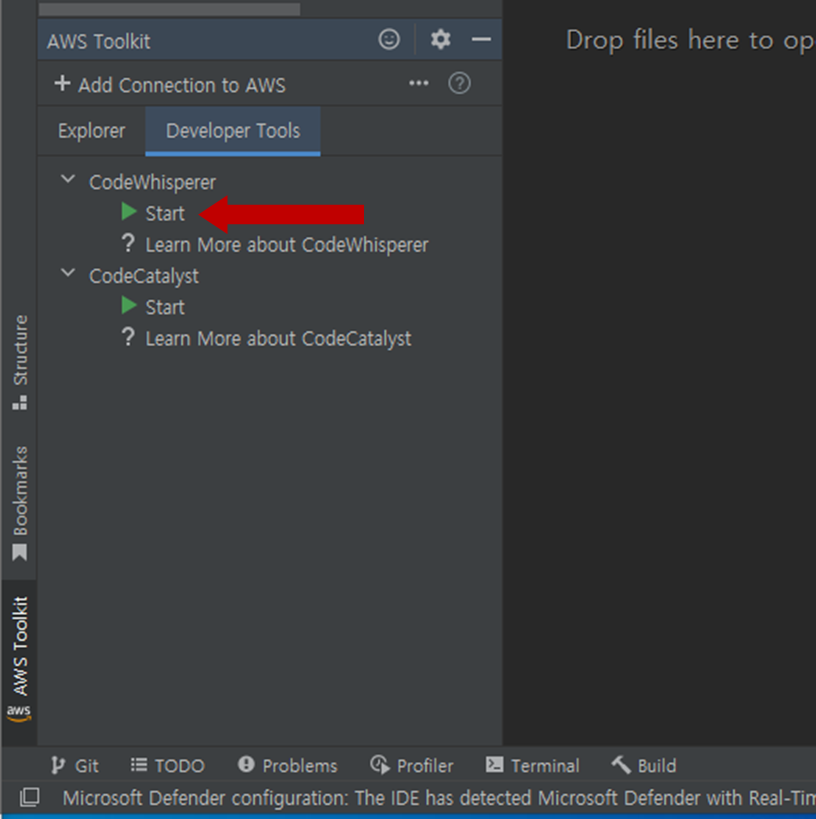This screenshot has height=819, width=816.
Task: Hide the AWS Toolkit panel with the minus icon
Action: 481,39
